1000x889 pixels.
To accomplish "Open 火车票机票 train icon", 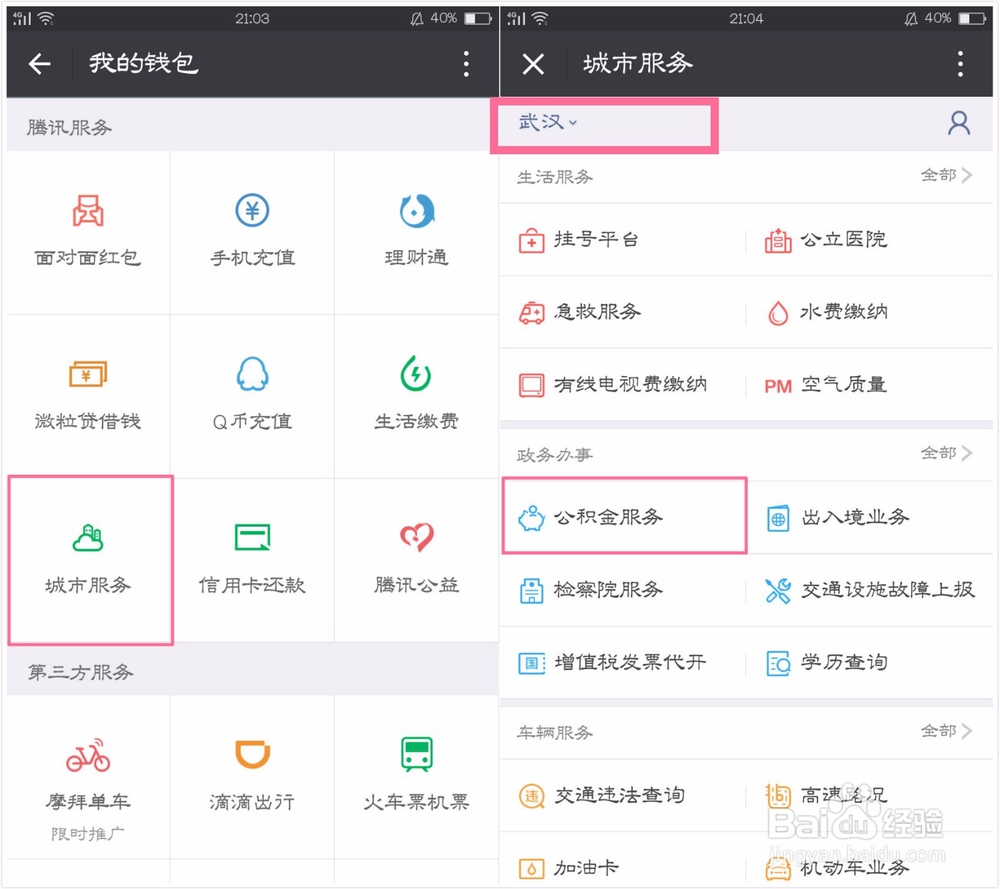I will click(x=417, y=754).
